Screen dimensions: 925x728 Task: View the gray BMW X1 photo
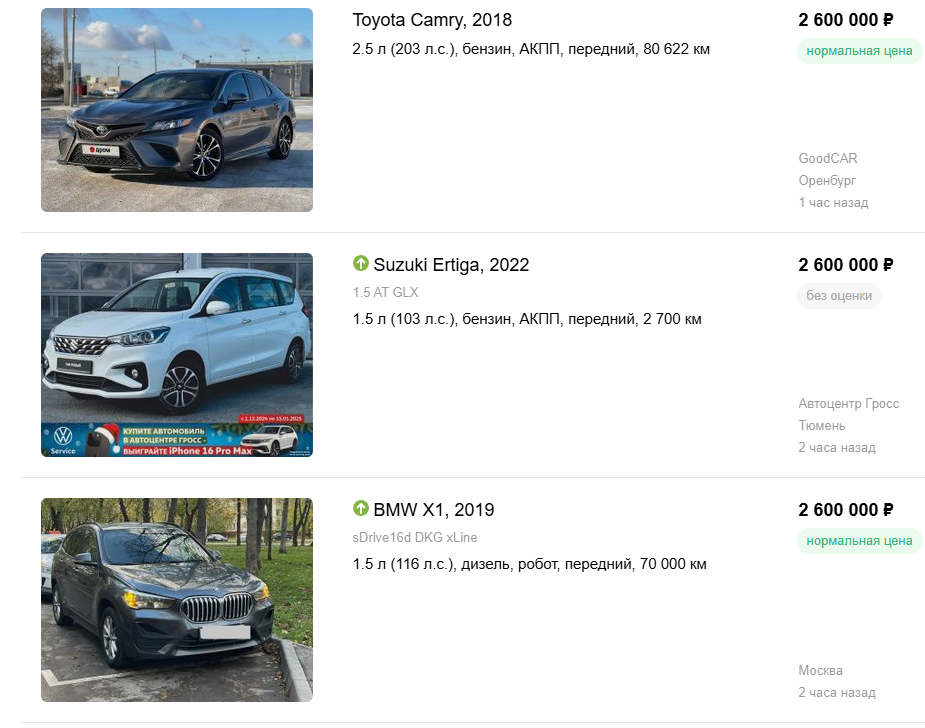177,600
